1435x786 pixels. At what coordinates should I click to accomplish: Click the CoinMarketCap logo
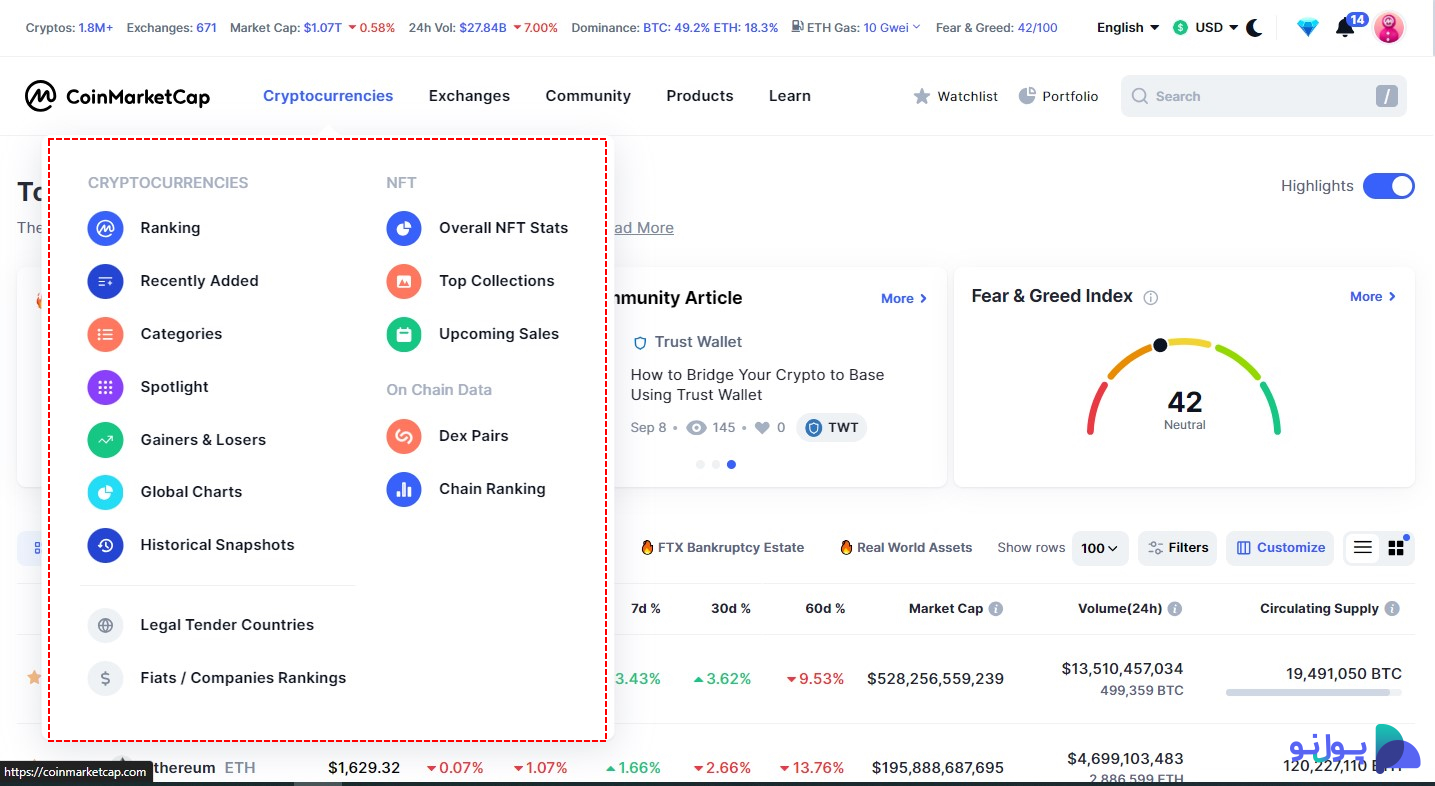coord(118,96)
